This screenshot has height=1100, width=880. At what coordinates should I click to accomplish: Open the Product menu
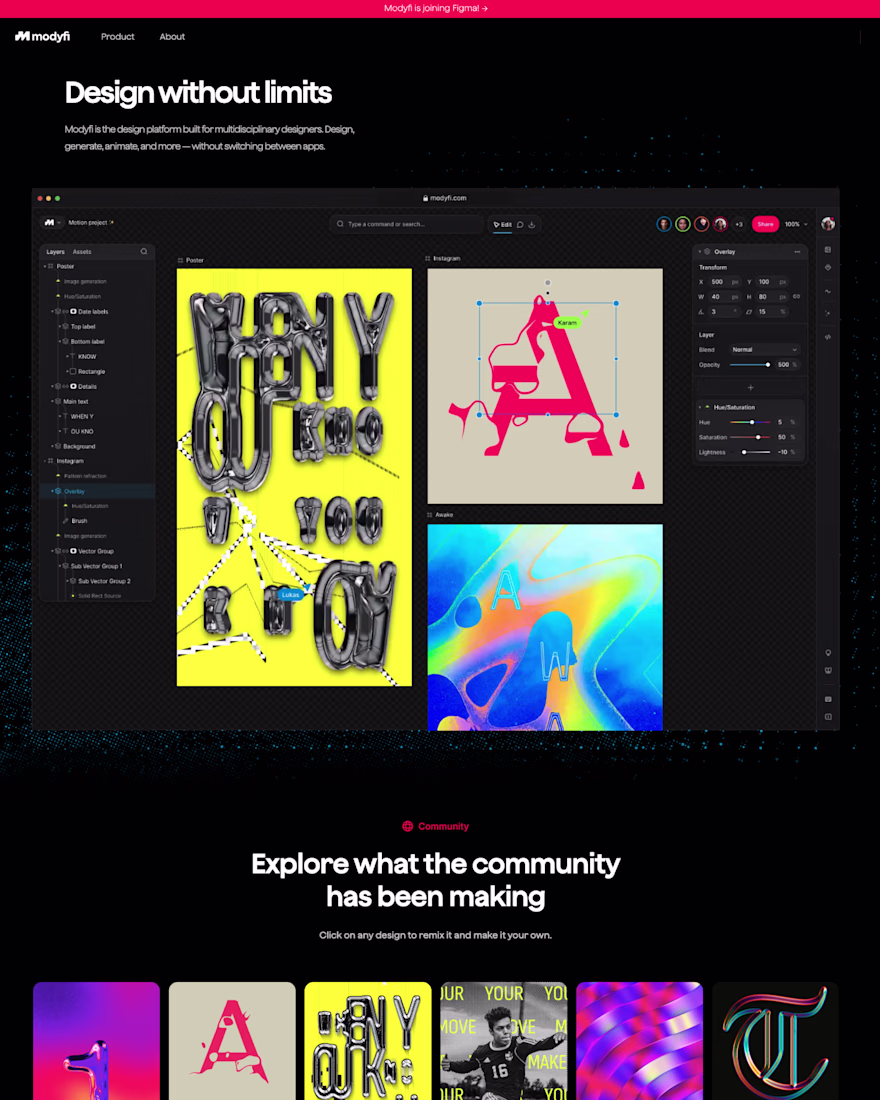coord(117,36)
